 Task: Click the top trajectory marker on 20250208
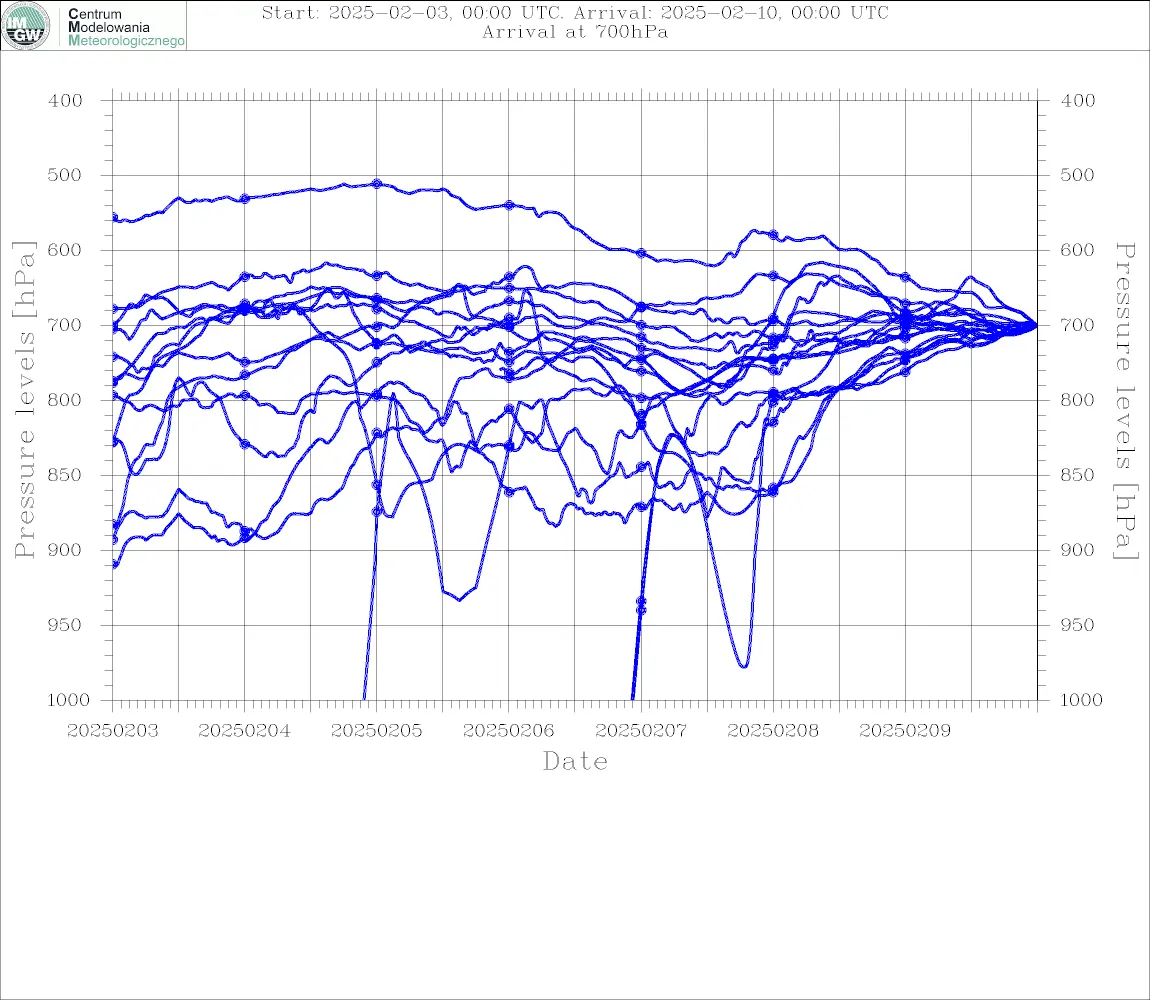click(x=773, y=235)
